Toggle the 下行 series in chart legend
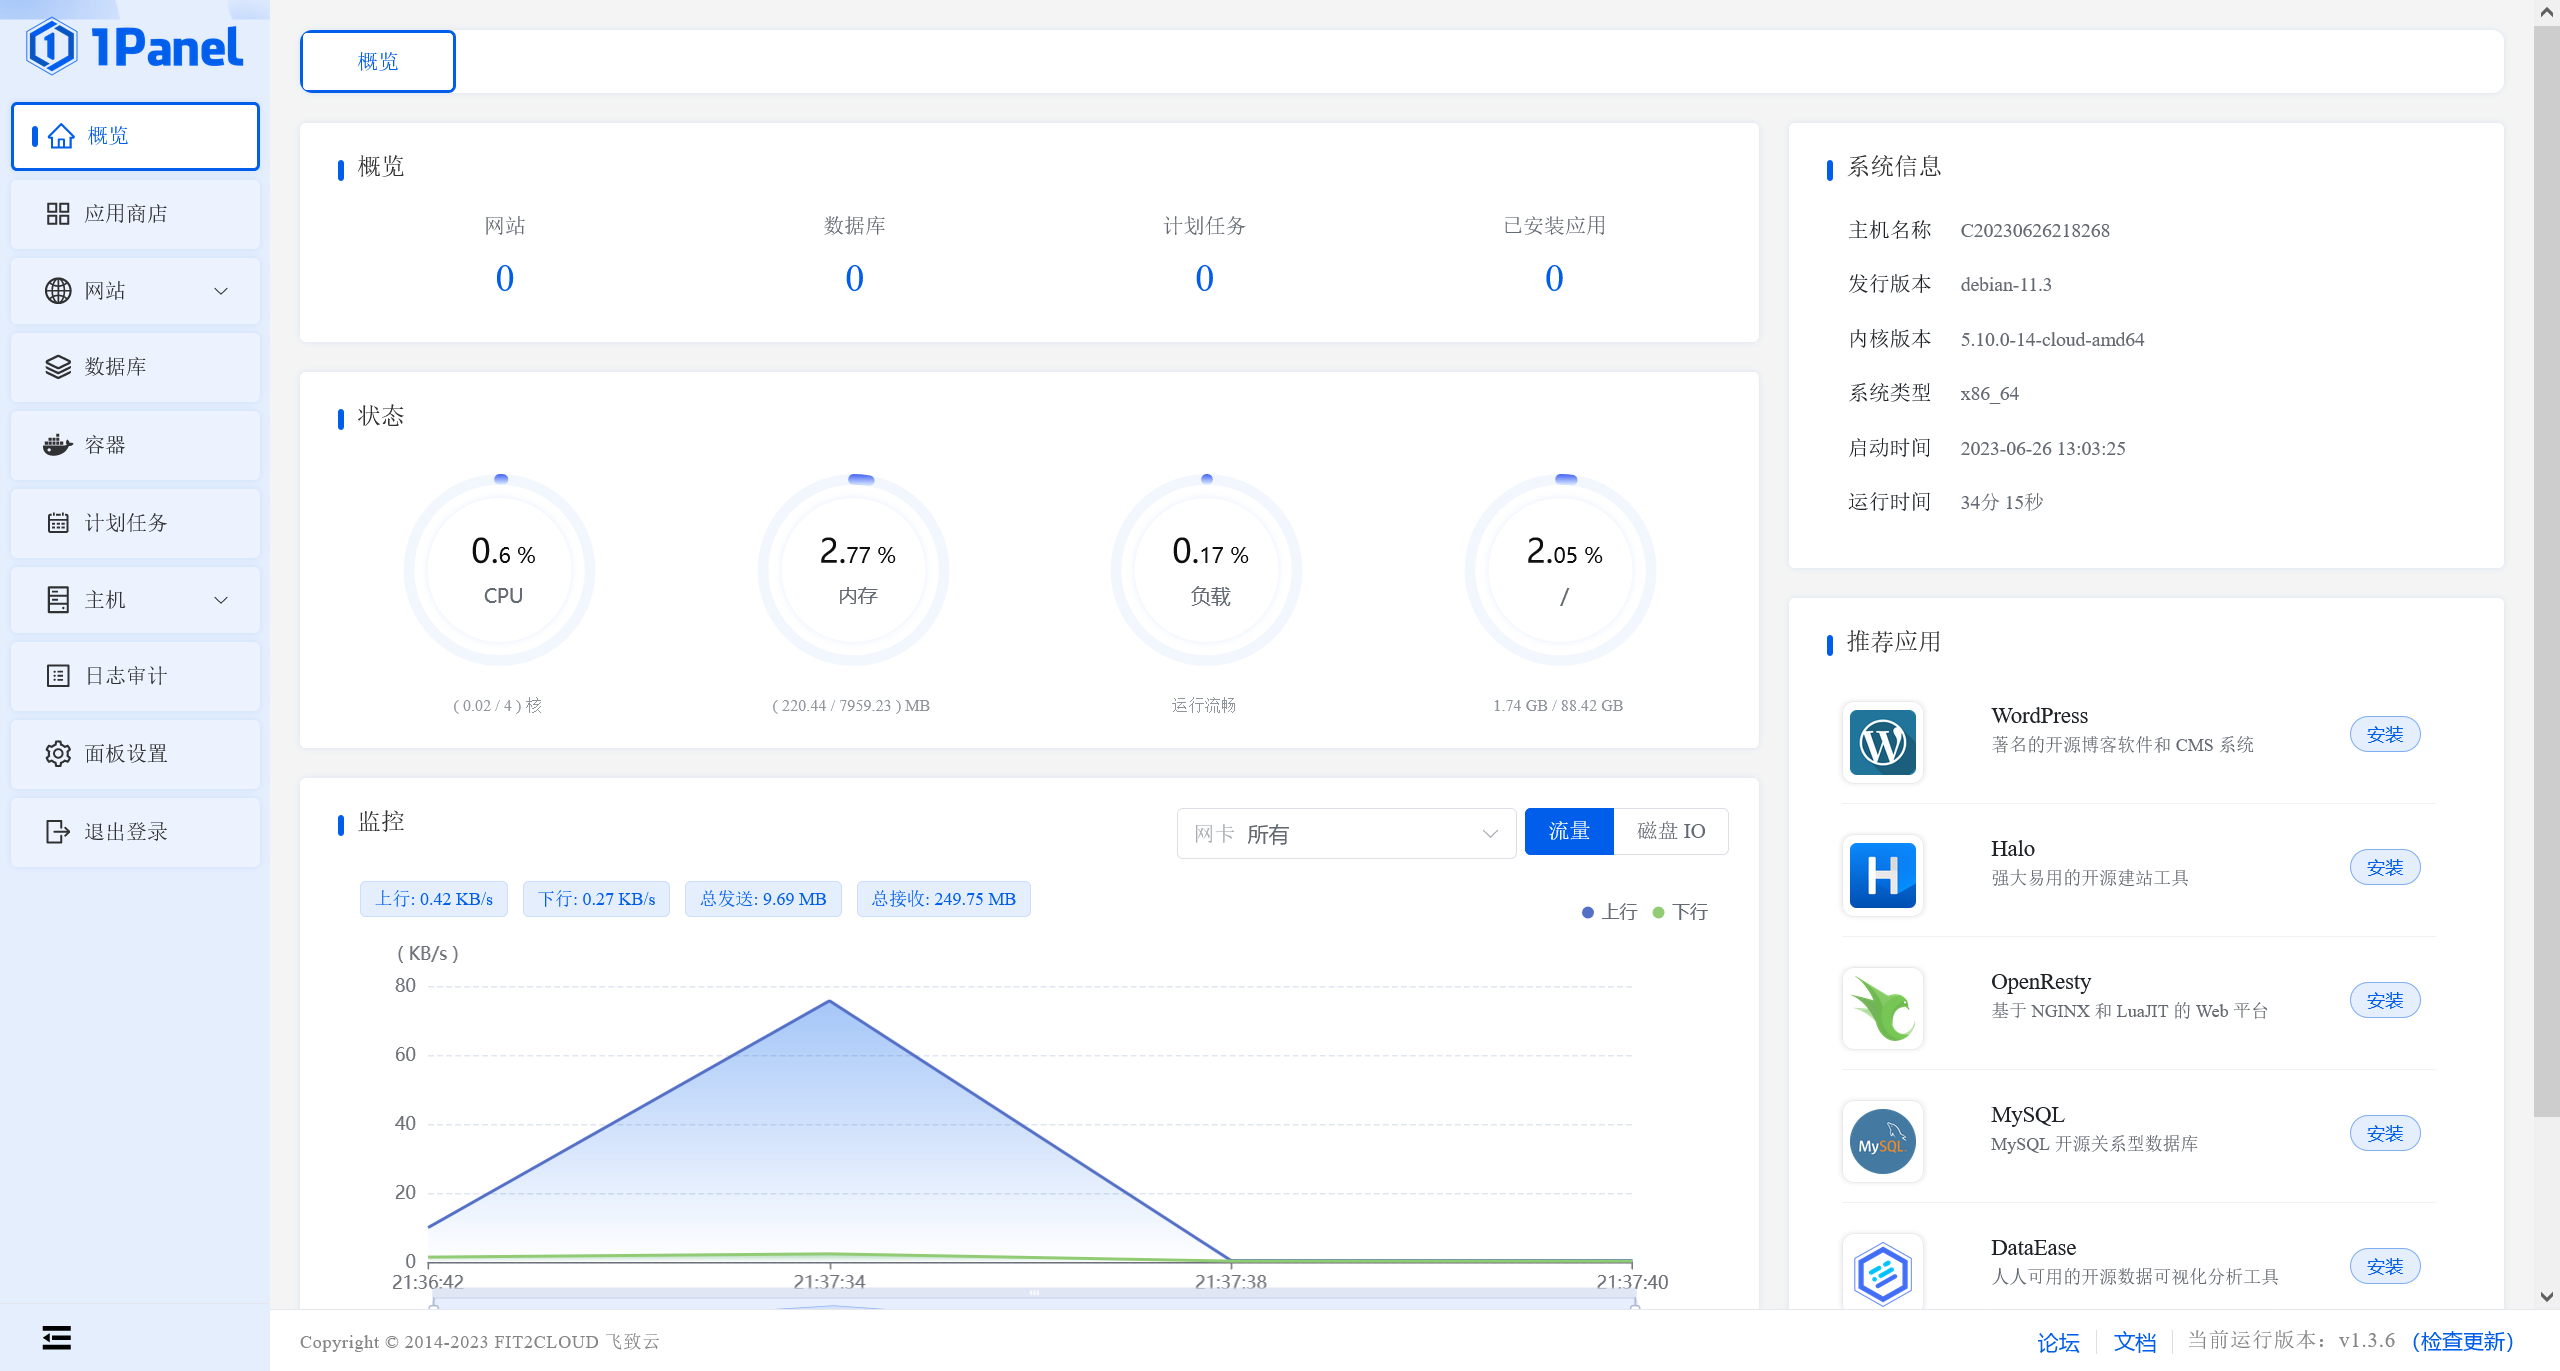Viewport: 2560px width, 1371px height. [1680, 912]
